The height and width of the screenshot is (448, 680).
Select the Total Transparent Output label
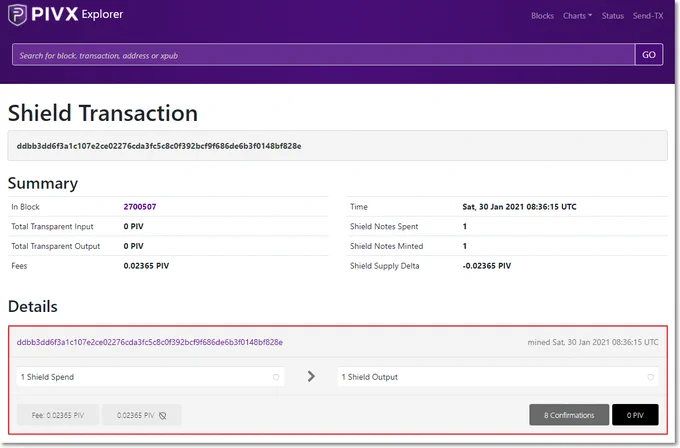[56, 246]
